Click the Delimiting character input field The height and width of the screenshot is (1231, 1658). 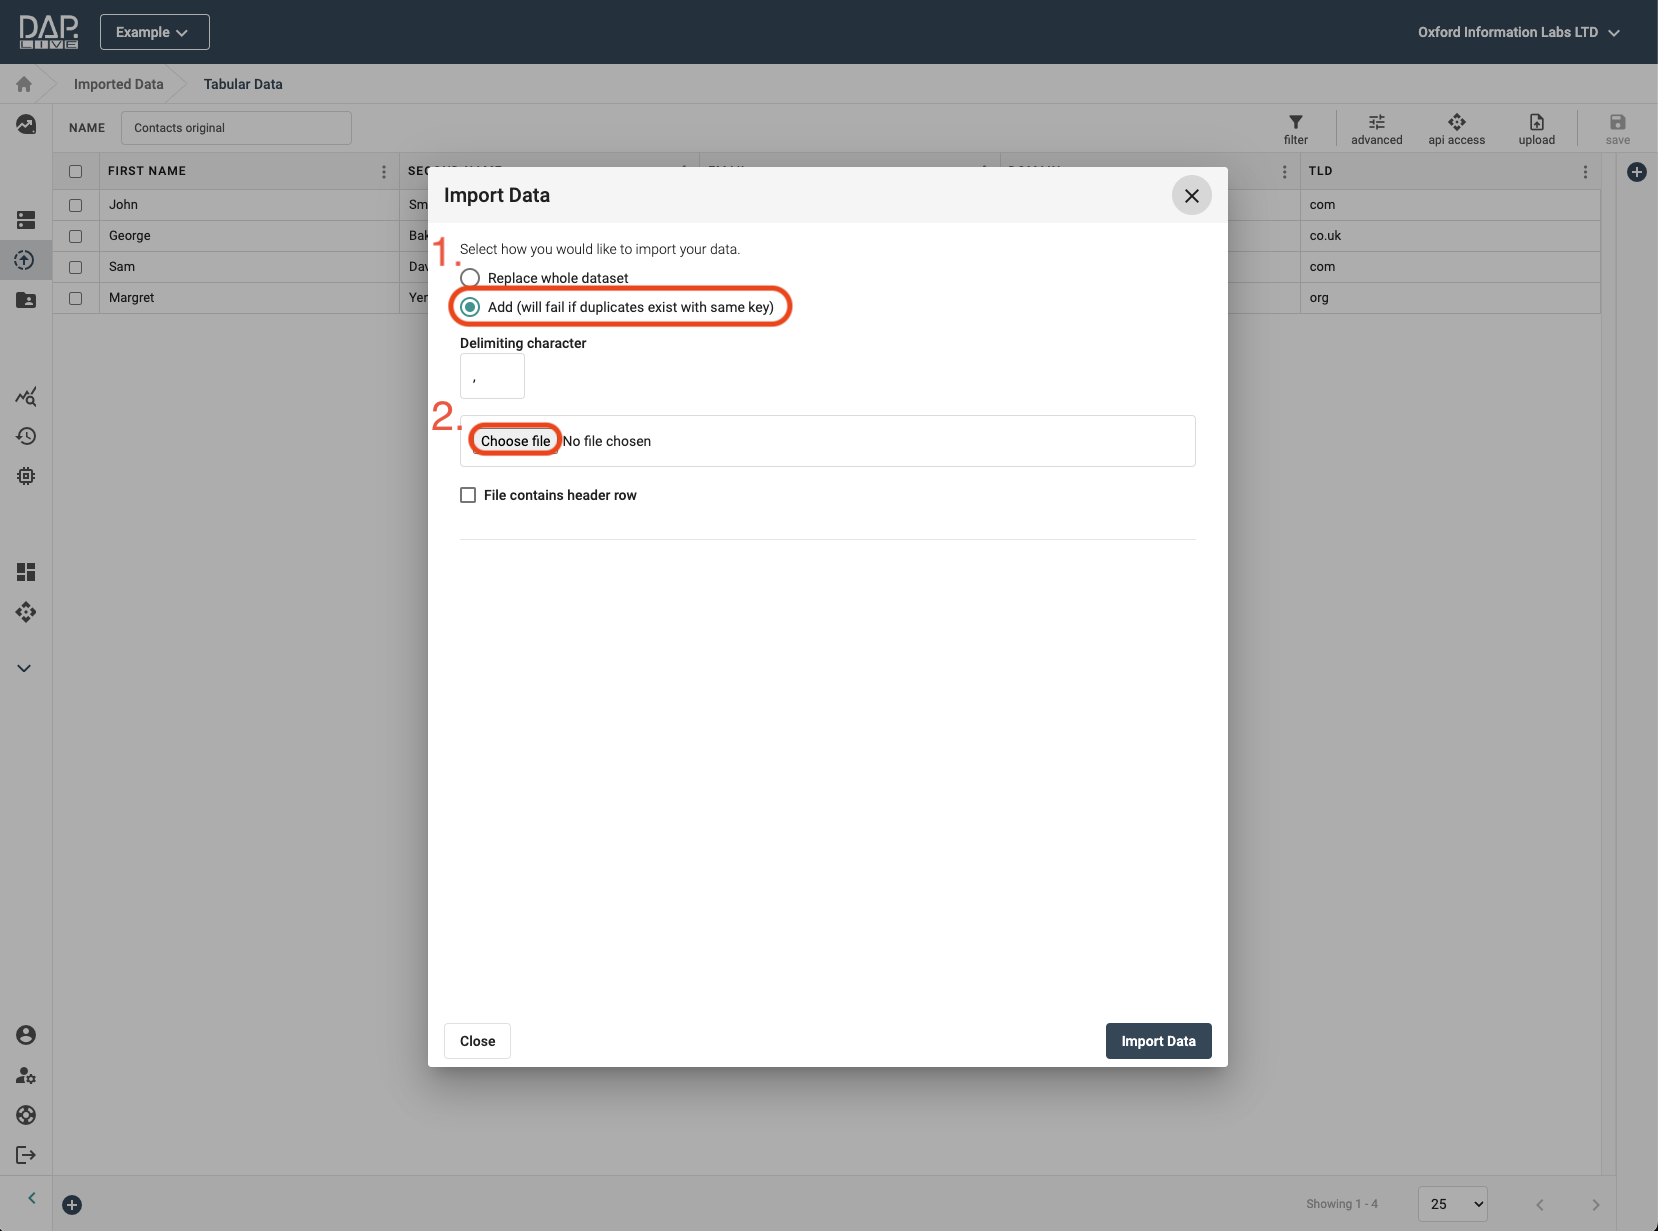point(492,377)
